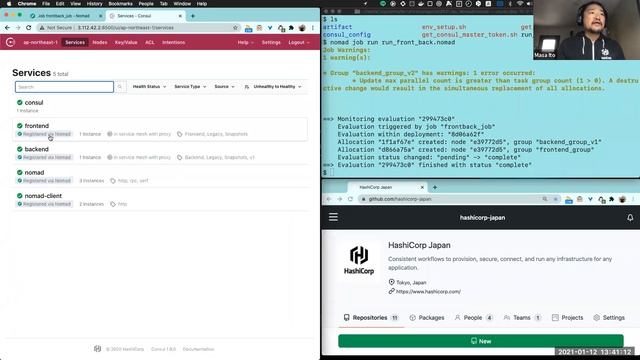Open the Source filter dropdown
The image size is (640, 360).
[224, 87]
